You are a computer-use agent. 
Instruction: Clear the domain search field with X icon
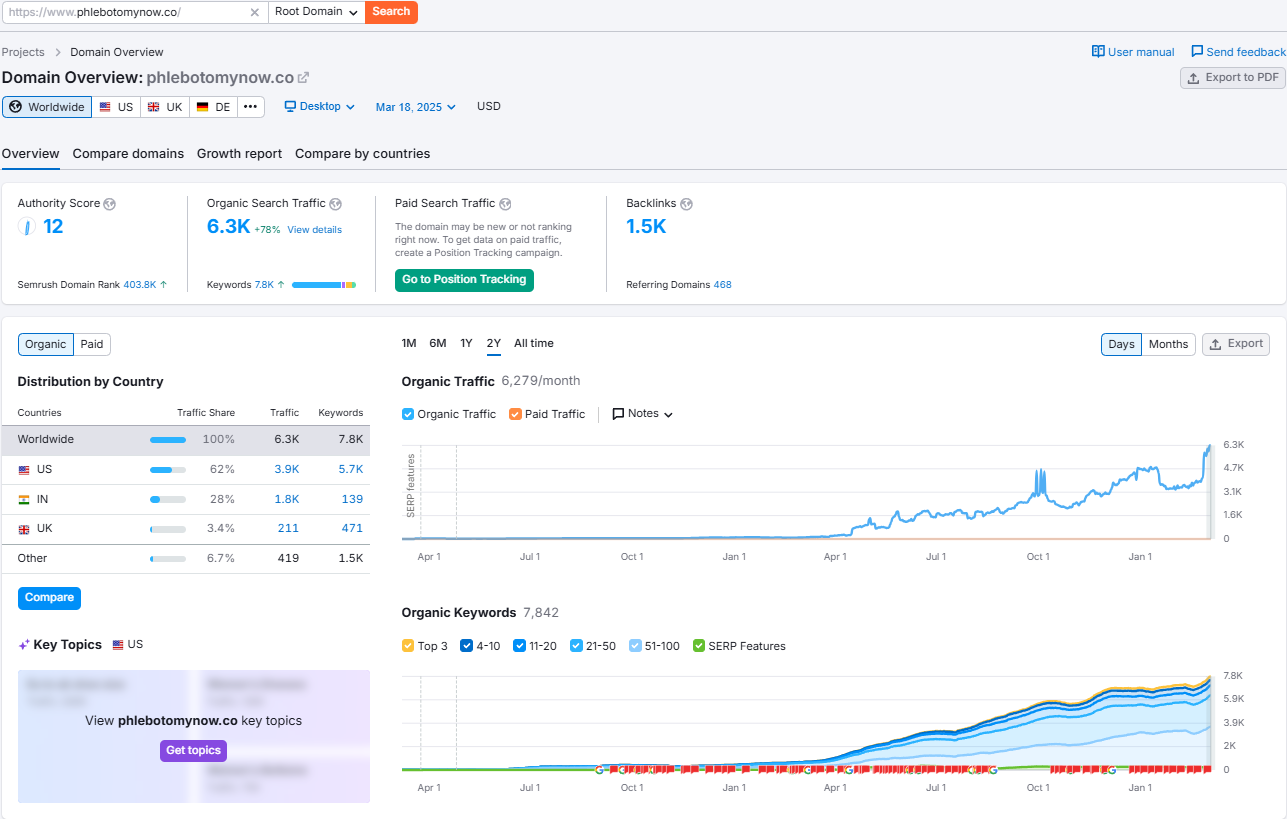click(254, 12)
